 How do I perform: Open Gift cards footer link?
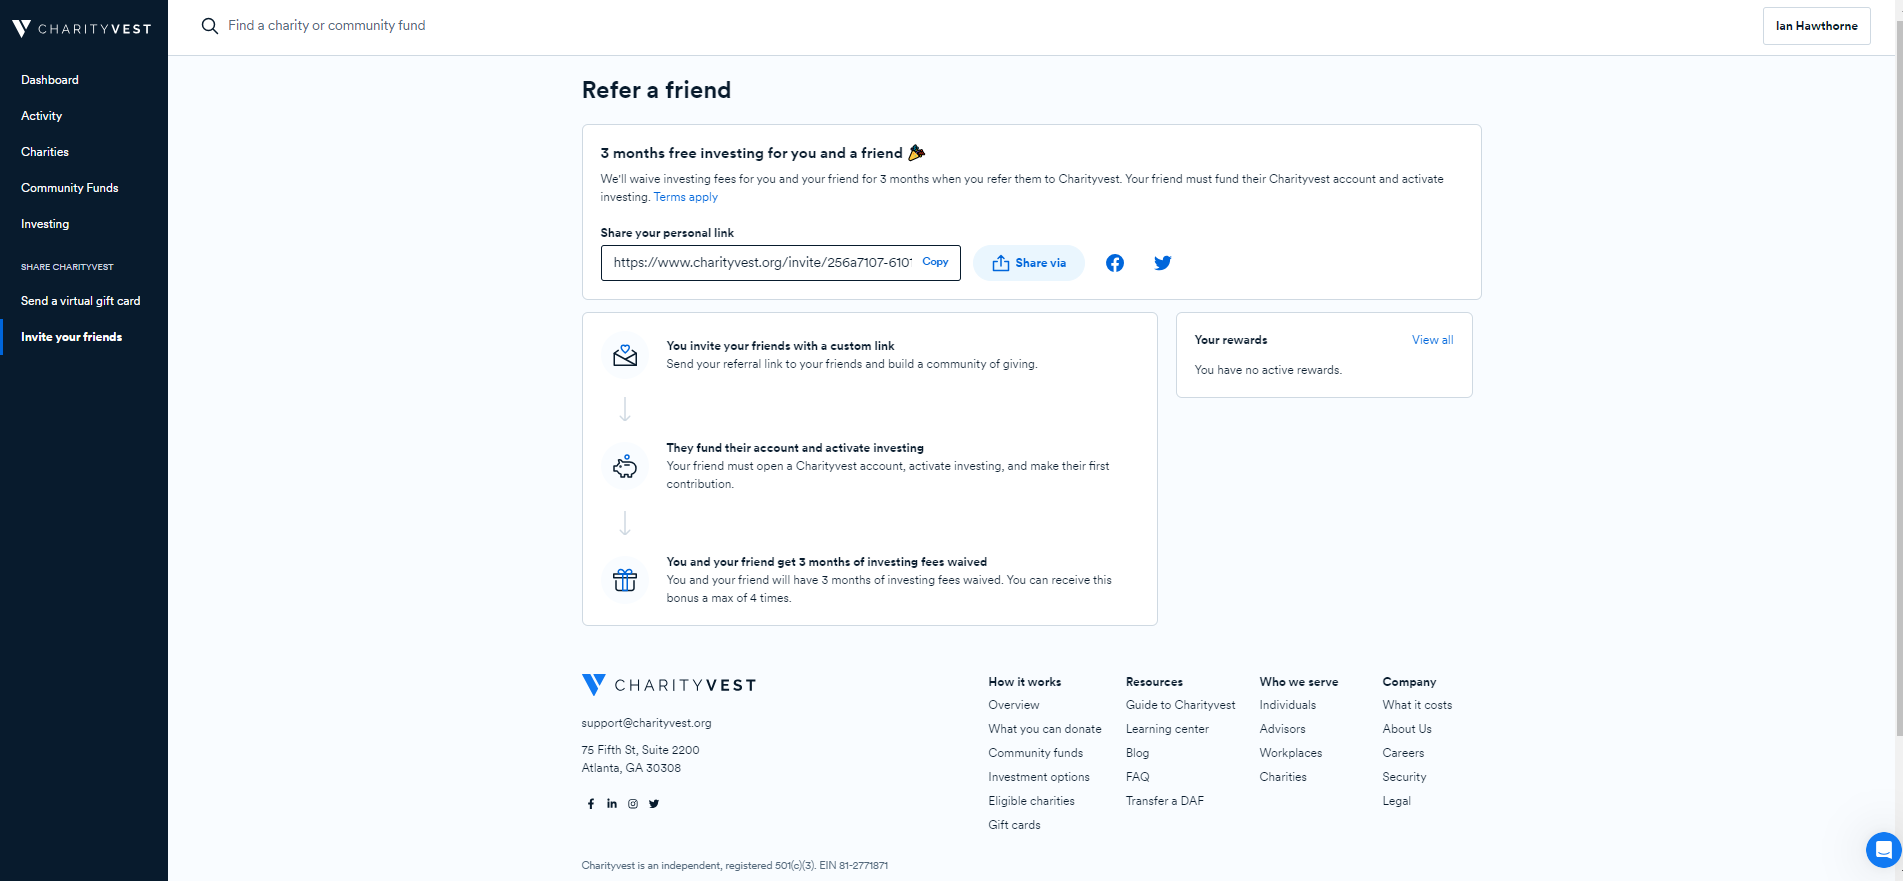pyautogui.click(x=1015, y=825)
